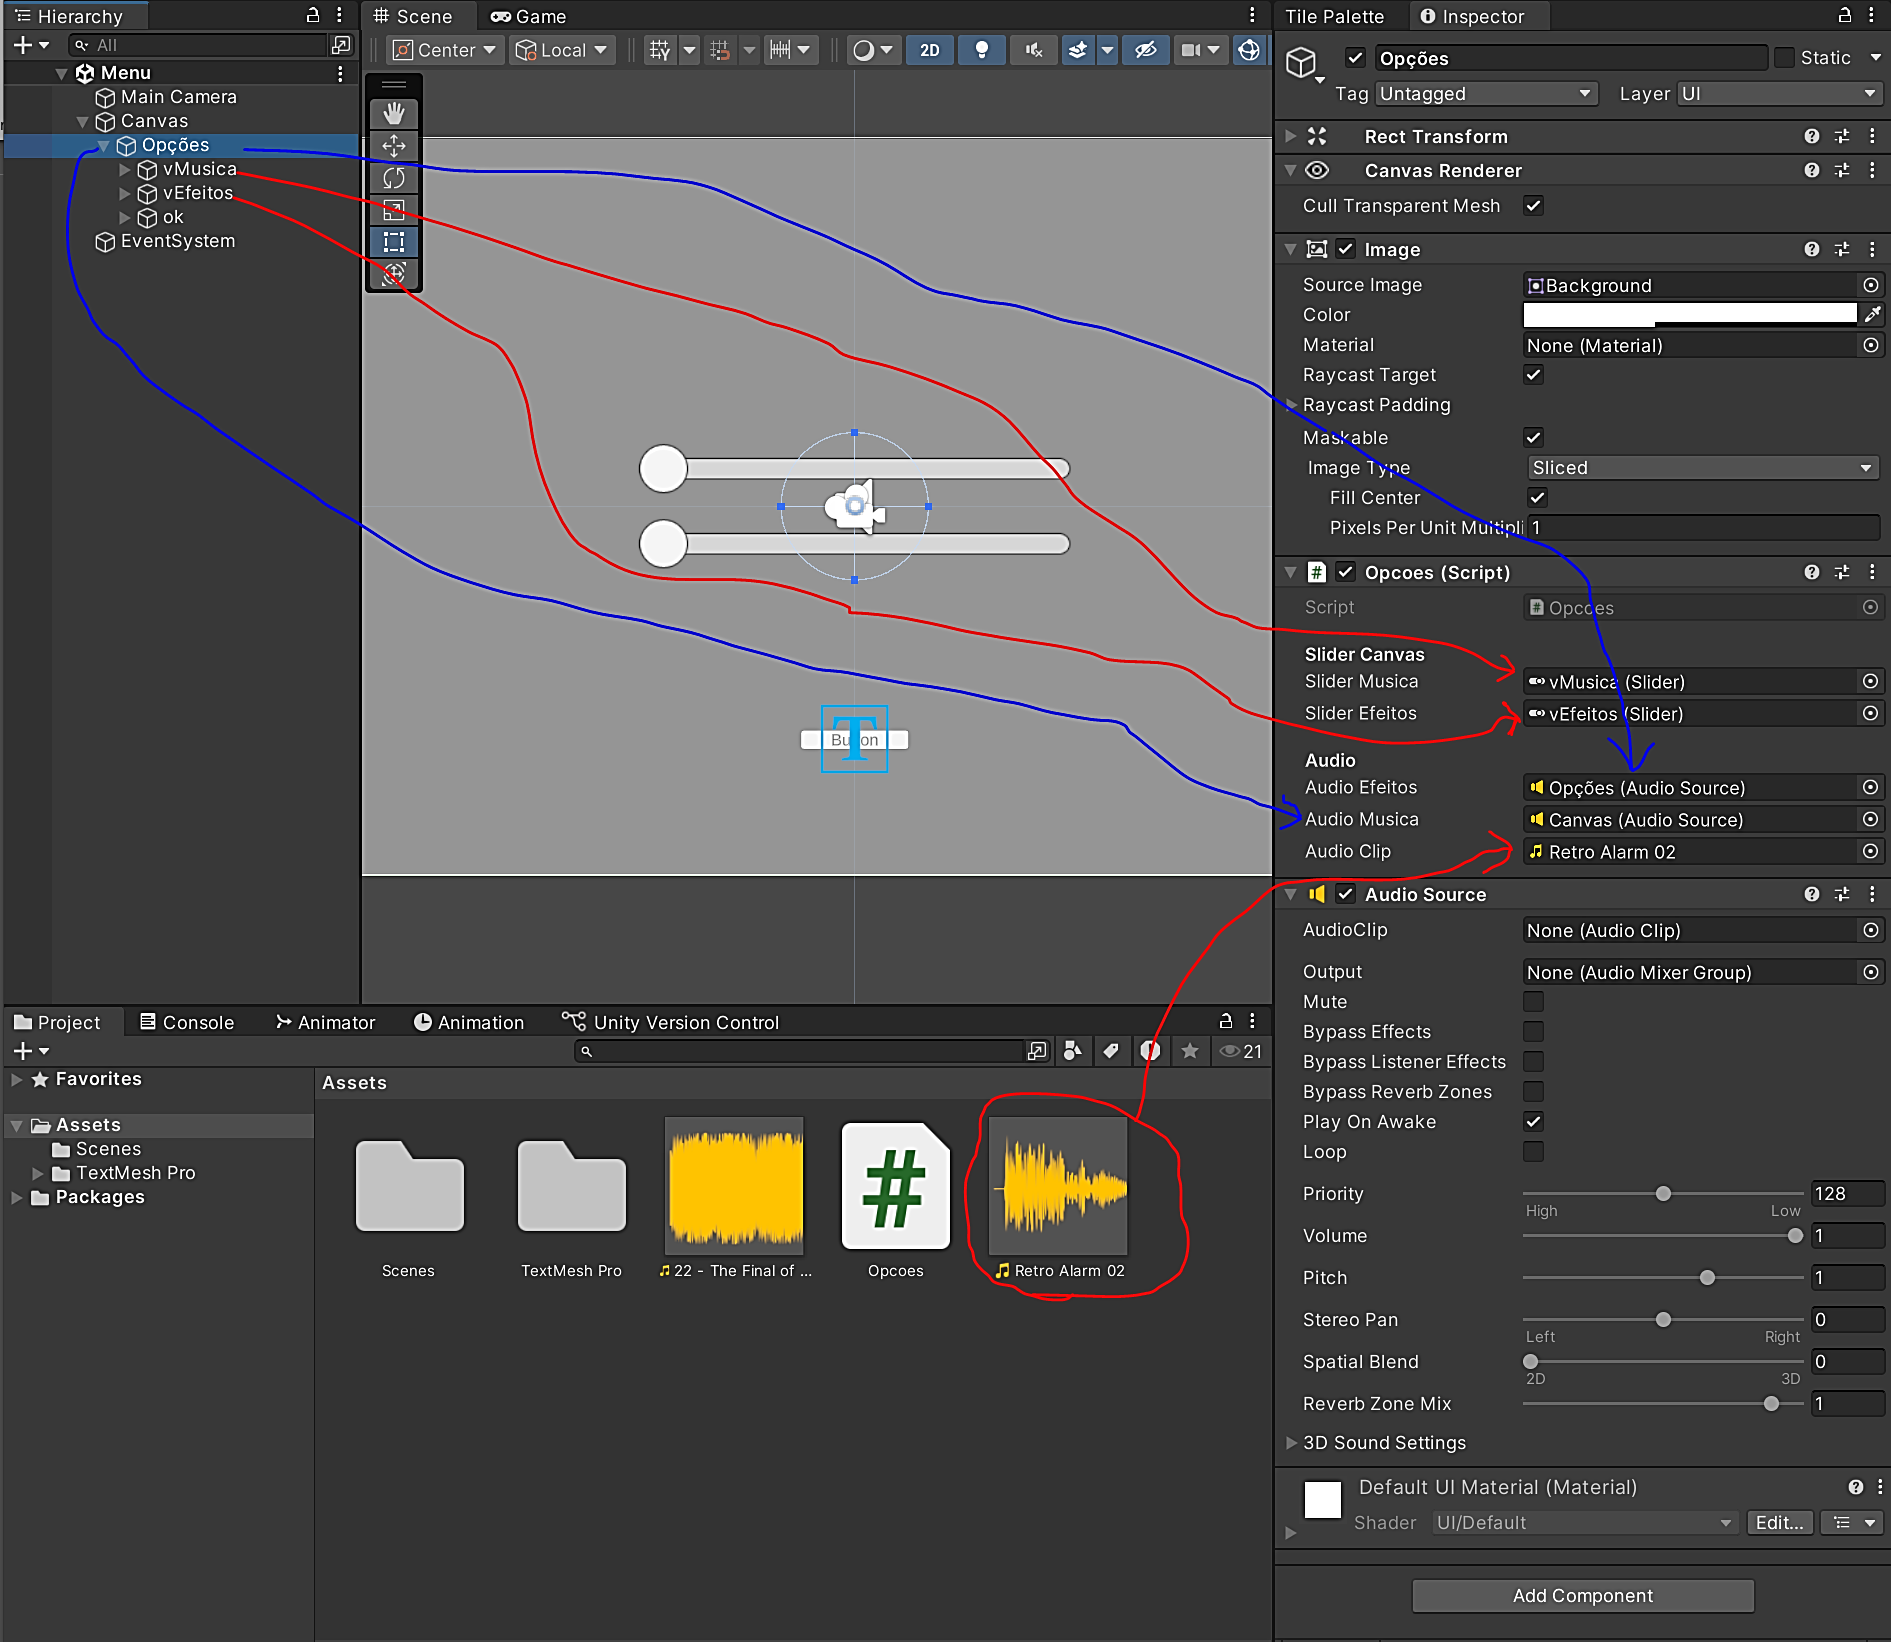Select the Move tool in scene toolbar
This screenshot has height=1642, width=1891.
tap(394, 146)
